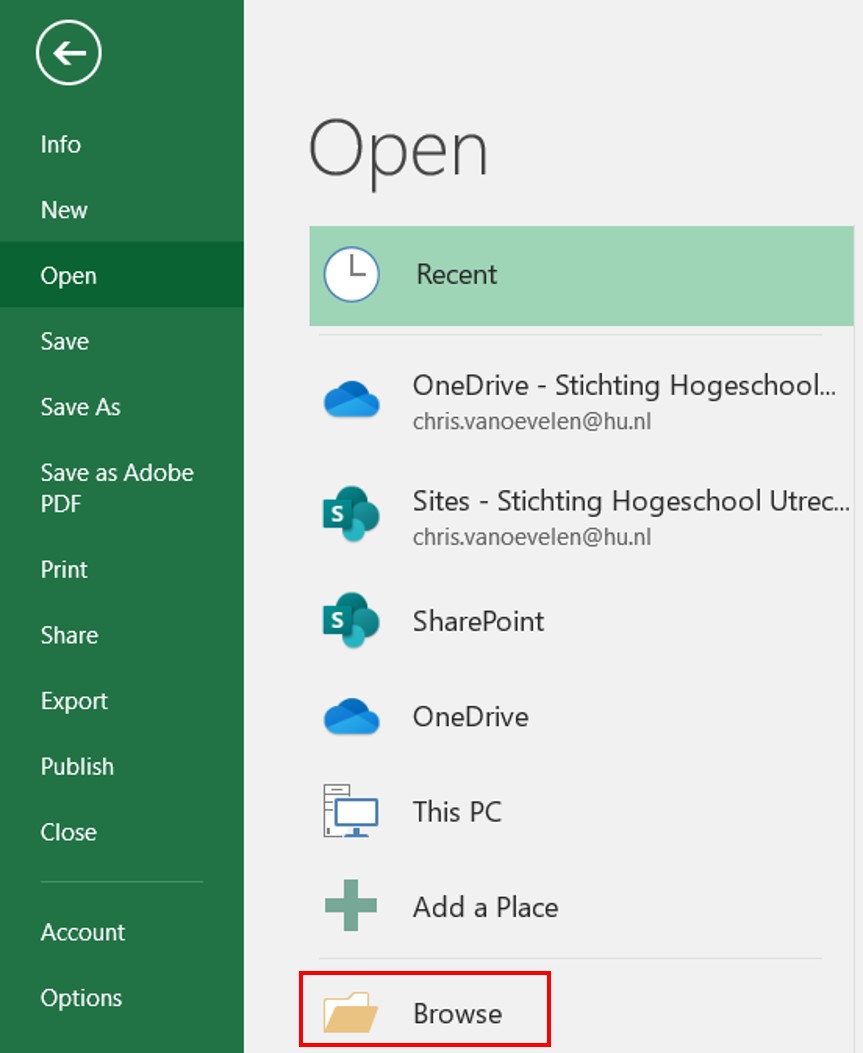
Task: Close the workbook via Close item
Action: pos(68,832)
